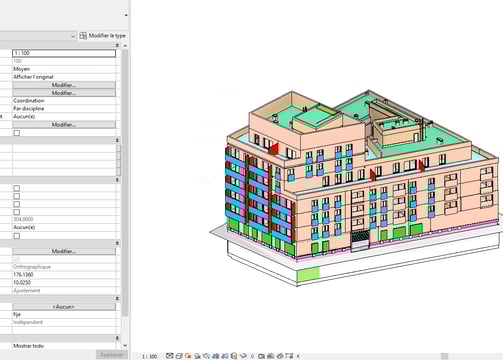Open the Show Rendering Dialog teapot icon
Screen dimensions: 503x360
207,356
